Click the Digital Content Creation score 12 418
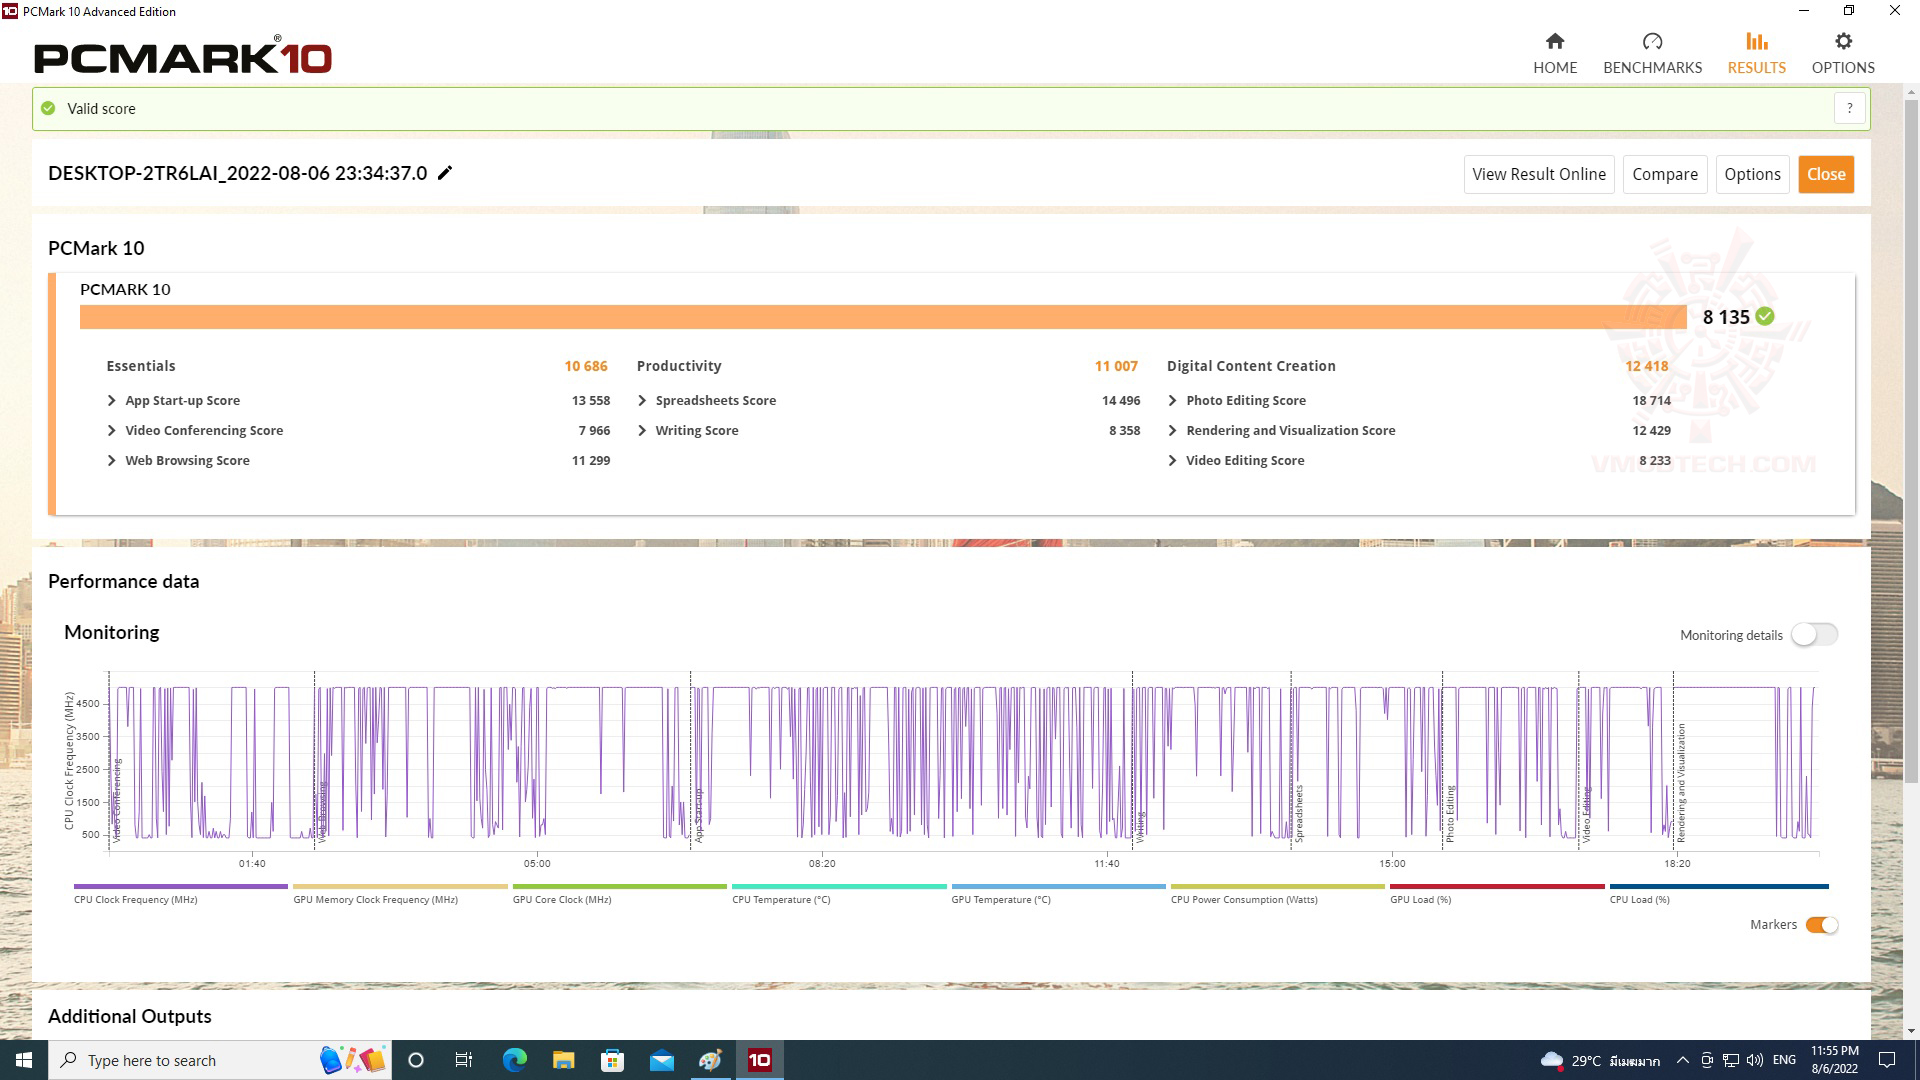This screenshot has height=1080, width=1920. pos(1647,366)
